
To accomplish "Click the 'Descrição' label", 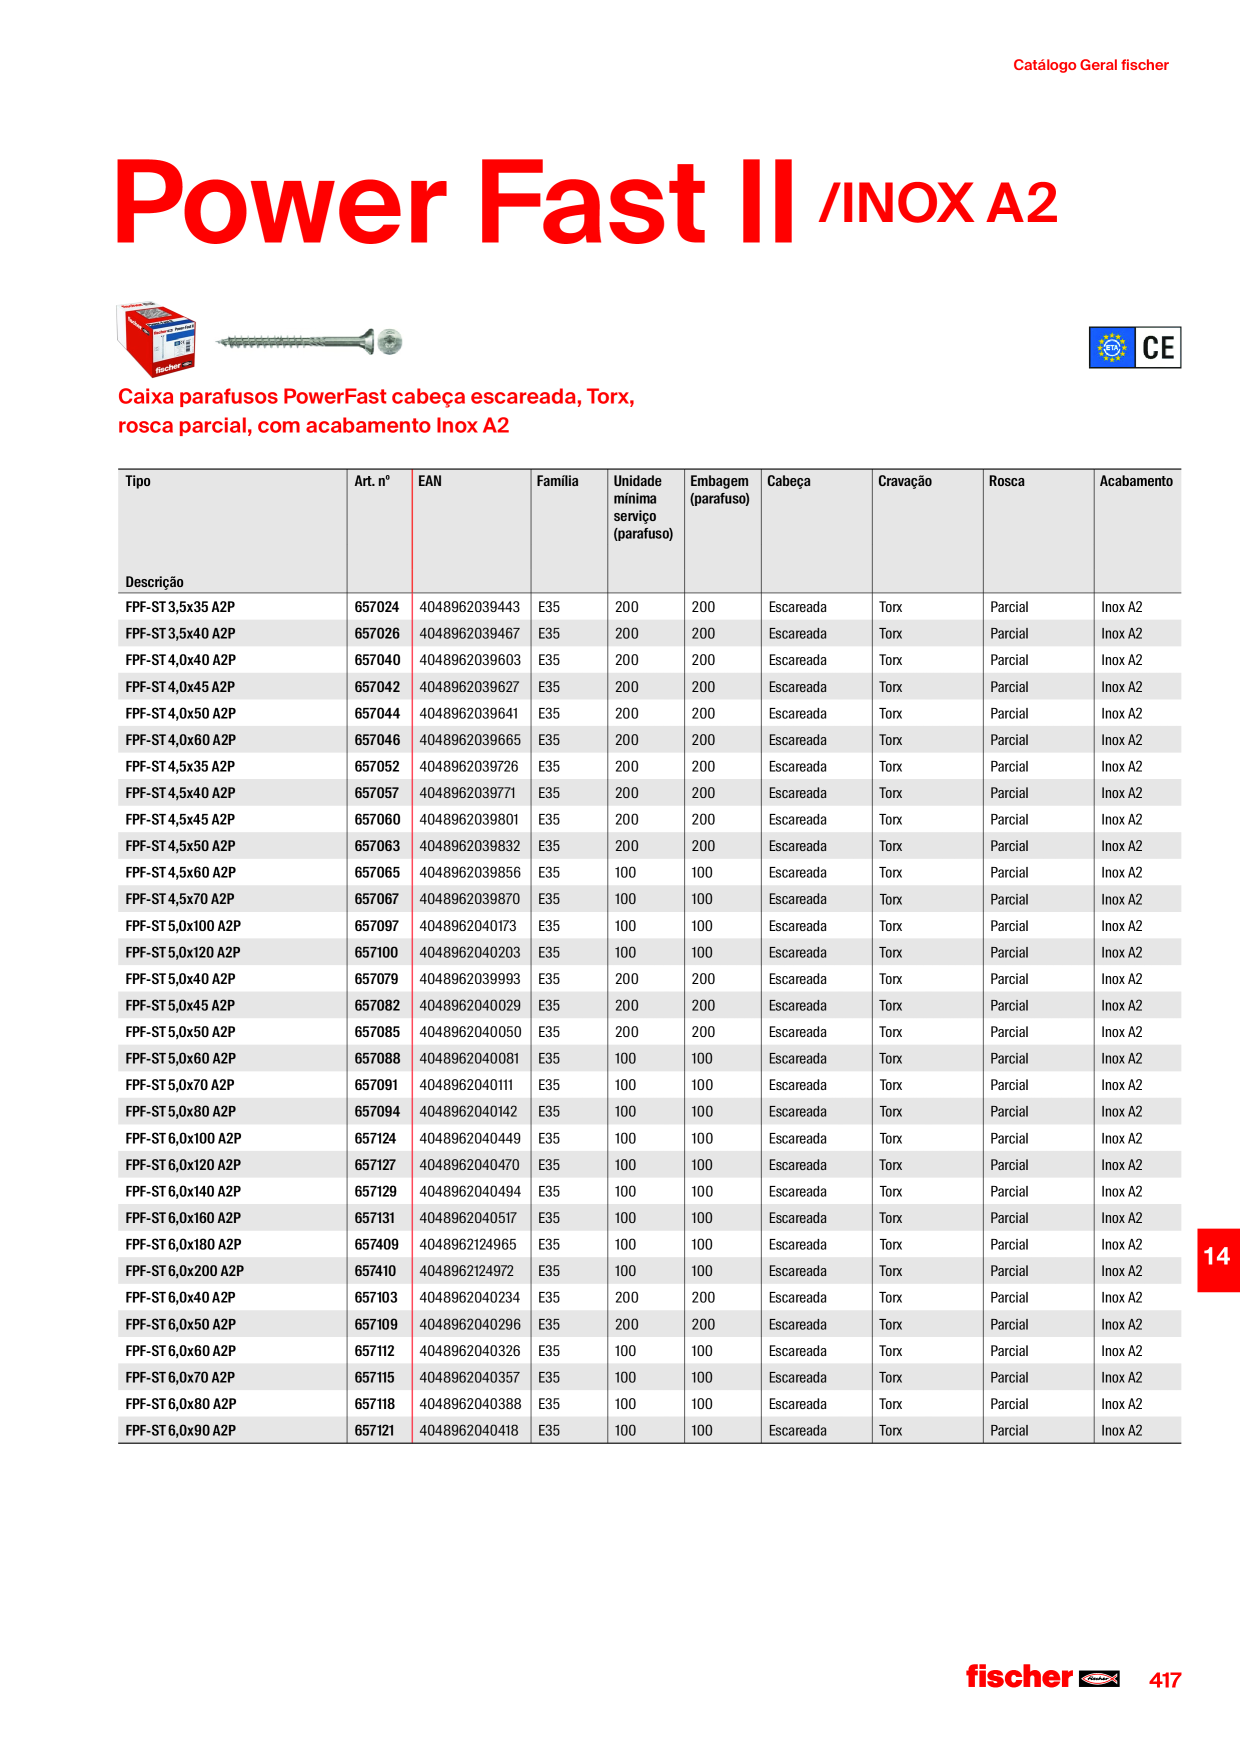I will 154,582.
